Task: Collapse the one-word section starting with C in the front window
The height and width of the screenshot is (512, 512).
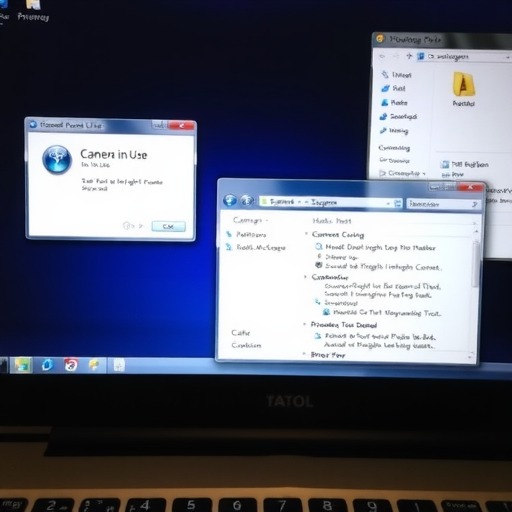Action: 305,277
